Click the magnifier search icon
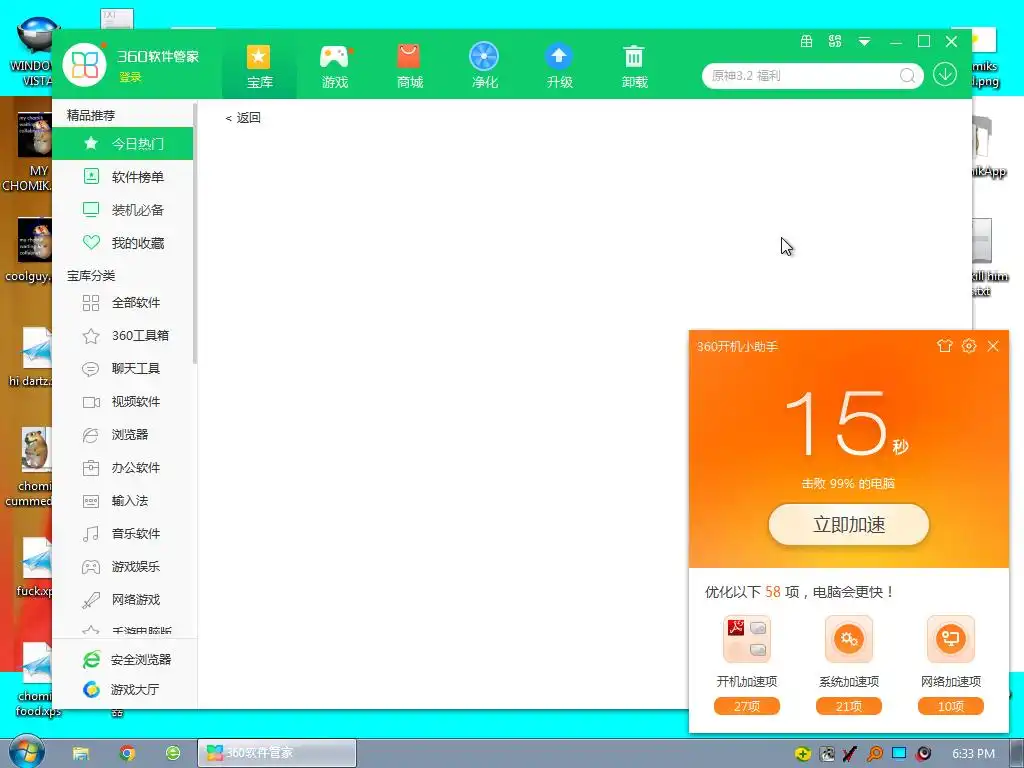 907,76
